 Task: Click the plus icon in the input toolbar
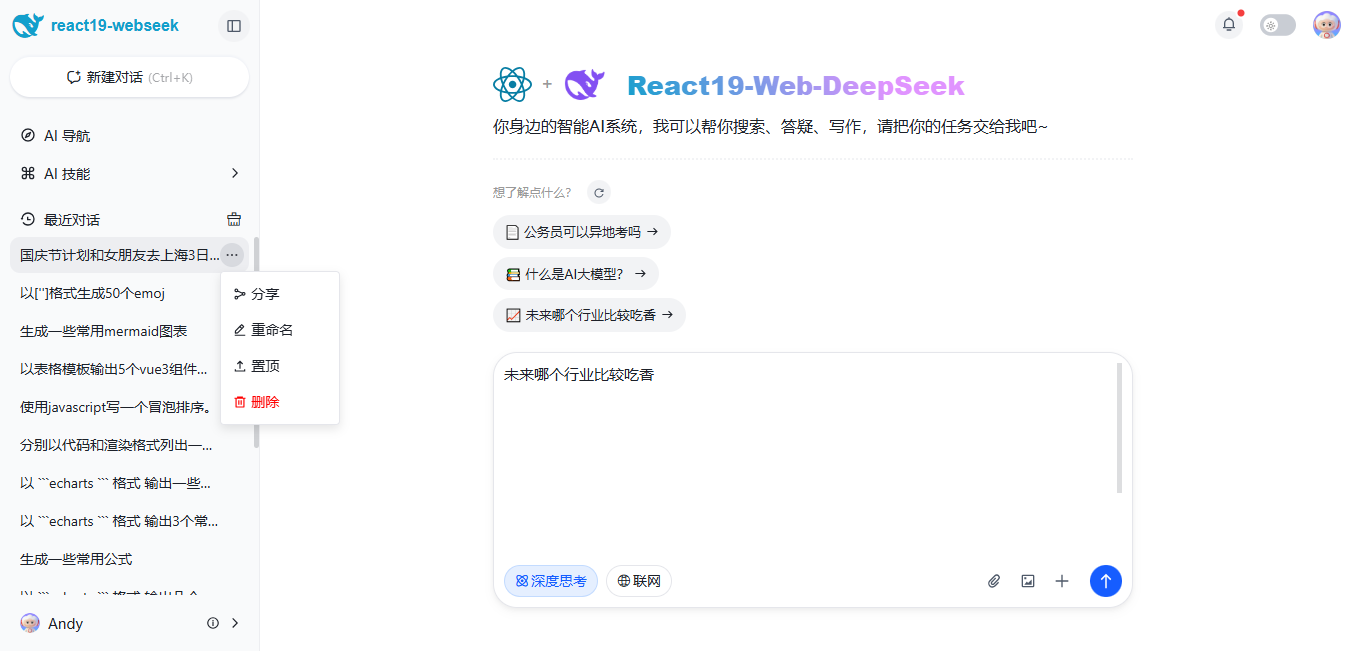click(x=1062, y=581)
